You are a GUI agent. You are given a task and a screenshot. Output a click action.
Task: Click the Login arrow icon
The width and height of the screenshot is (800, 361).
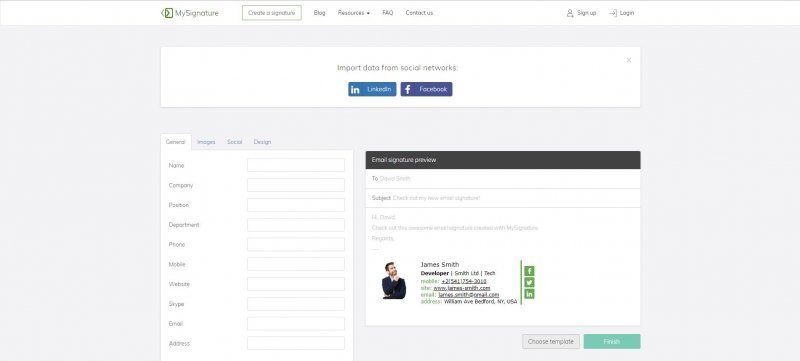tap(613, 13)
